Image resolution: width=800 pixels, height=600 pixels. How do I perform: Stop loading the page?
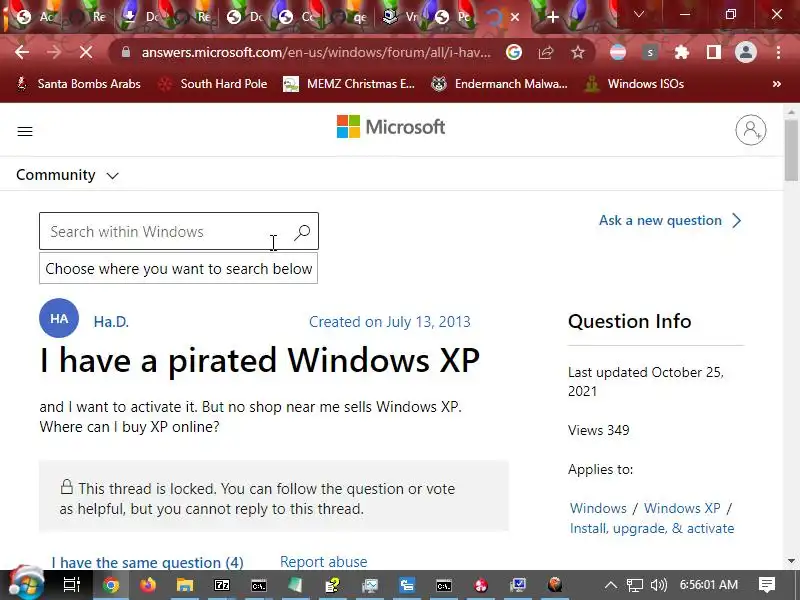(x=86, y=52)
